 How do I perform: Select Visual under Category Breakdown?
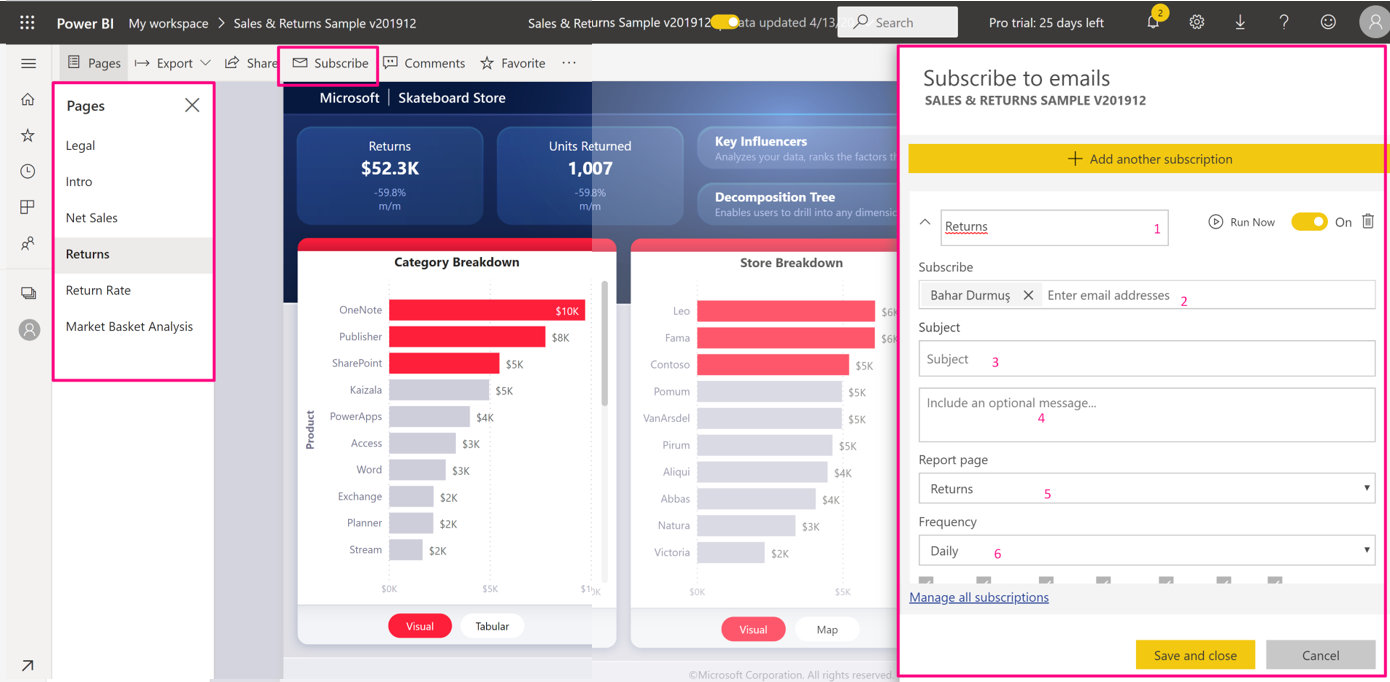click(420, 626)
